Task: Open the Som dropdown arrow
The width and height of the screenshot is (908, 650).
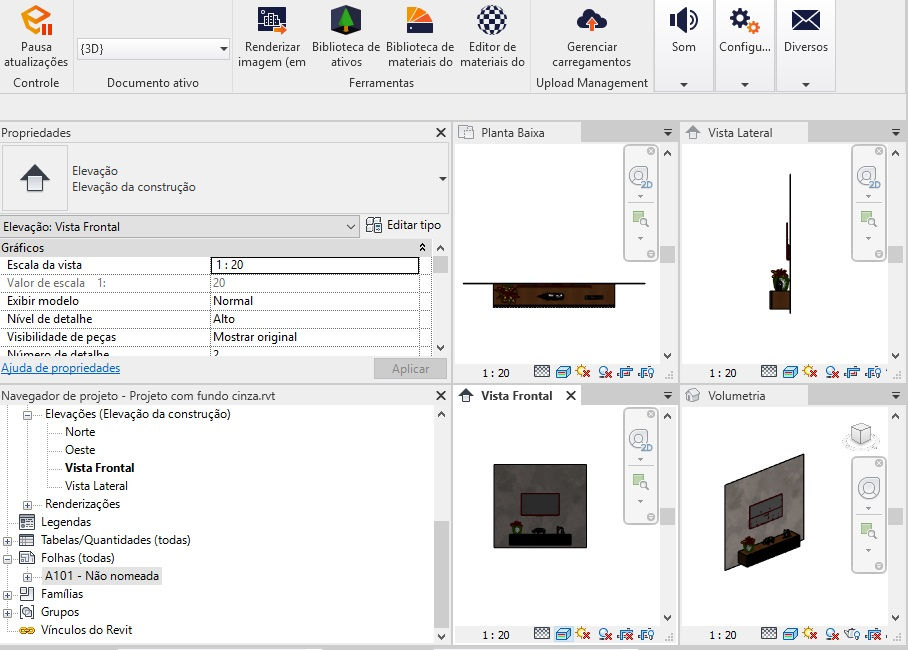Action: click(683, 85)
